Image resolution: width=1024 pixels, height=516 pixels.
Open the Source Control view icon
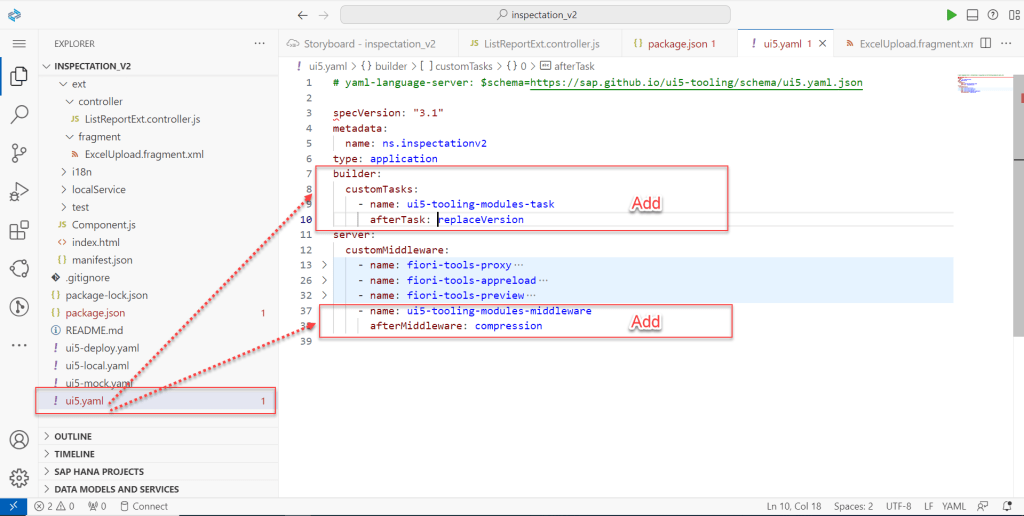pyautogui.click(x=18, y=153)
